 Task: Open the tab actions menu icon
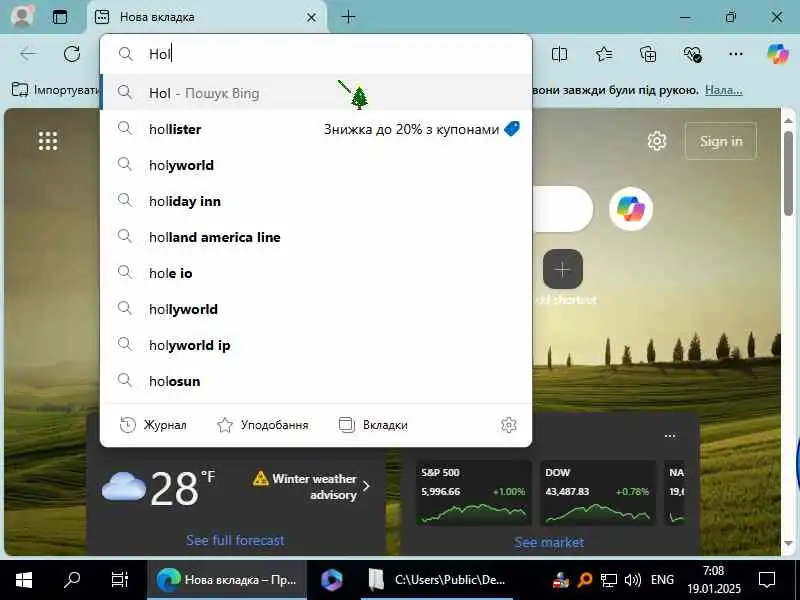[x=60, y=17]
